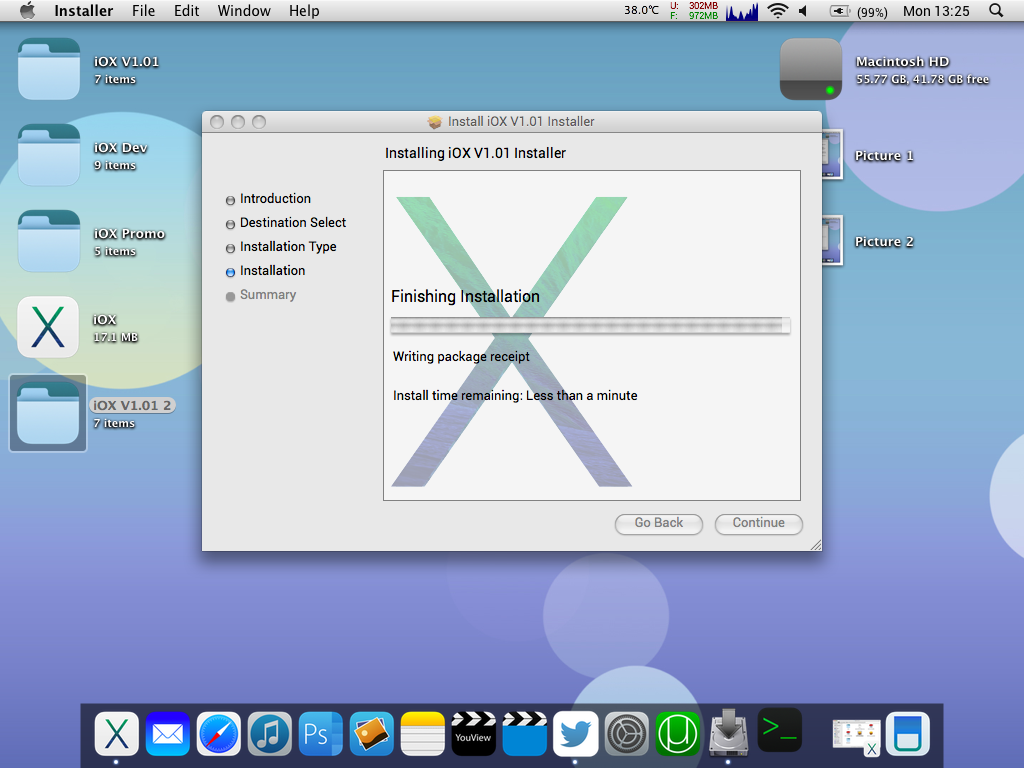The image size is (1024, 768).
Task: Launch Photoshop from the Dock
Action: click(321, 733)
